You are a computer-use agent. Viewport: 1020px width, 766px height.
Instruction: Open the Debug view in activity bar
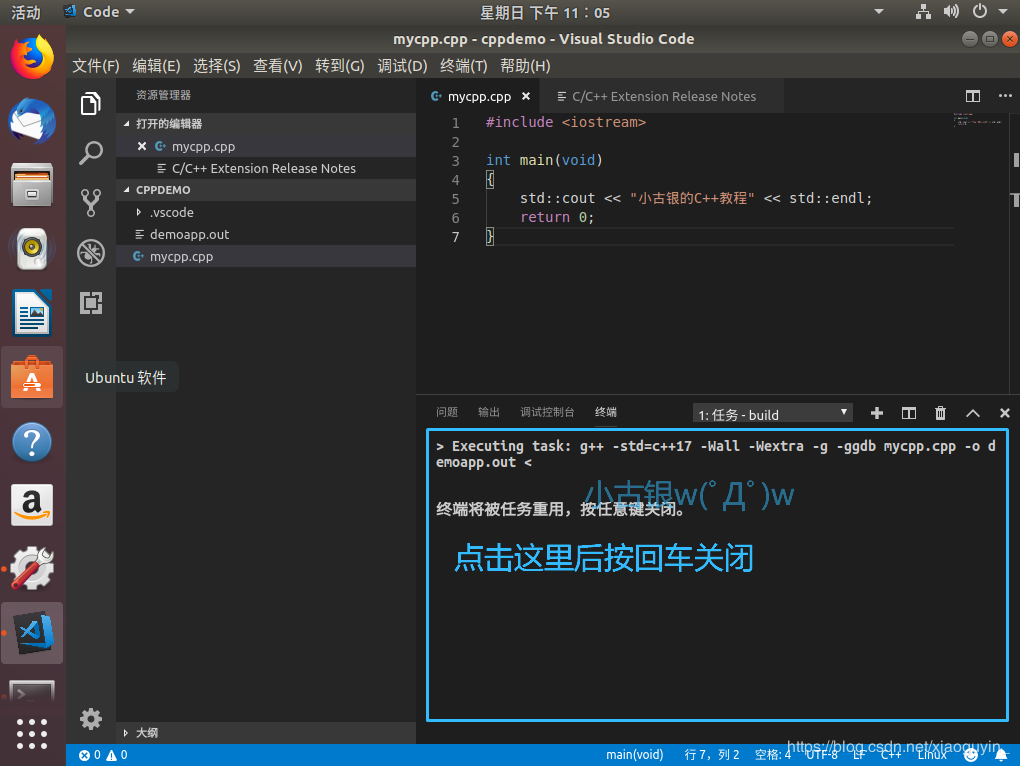pyautogui.click(x=90, y=253)
